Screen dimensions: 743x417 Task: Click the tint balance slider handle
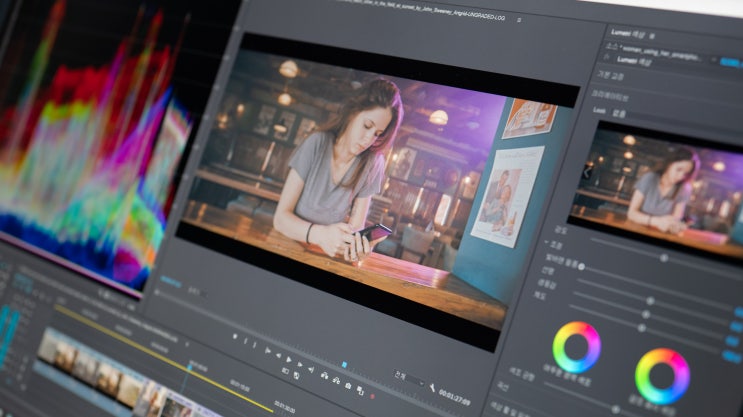click(x=615, y=409)
